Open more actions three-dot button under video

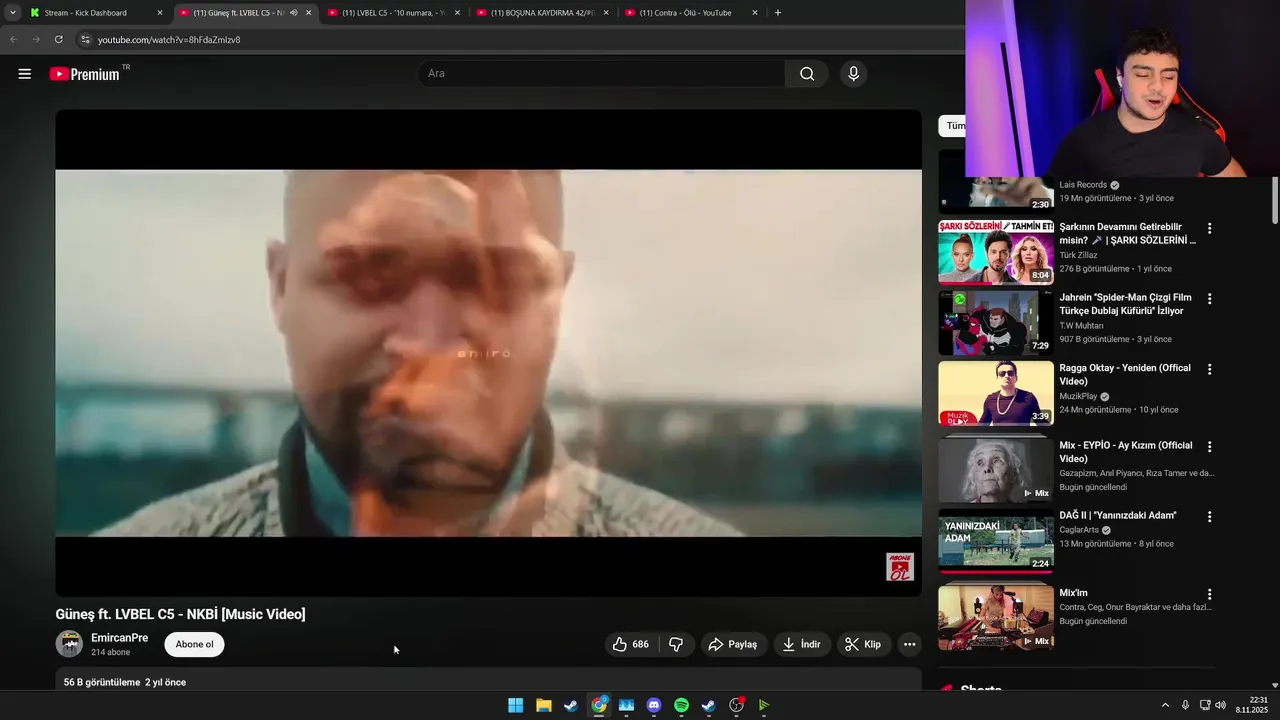click(x=909, y=644)
